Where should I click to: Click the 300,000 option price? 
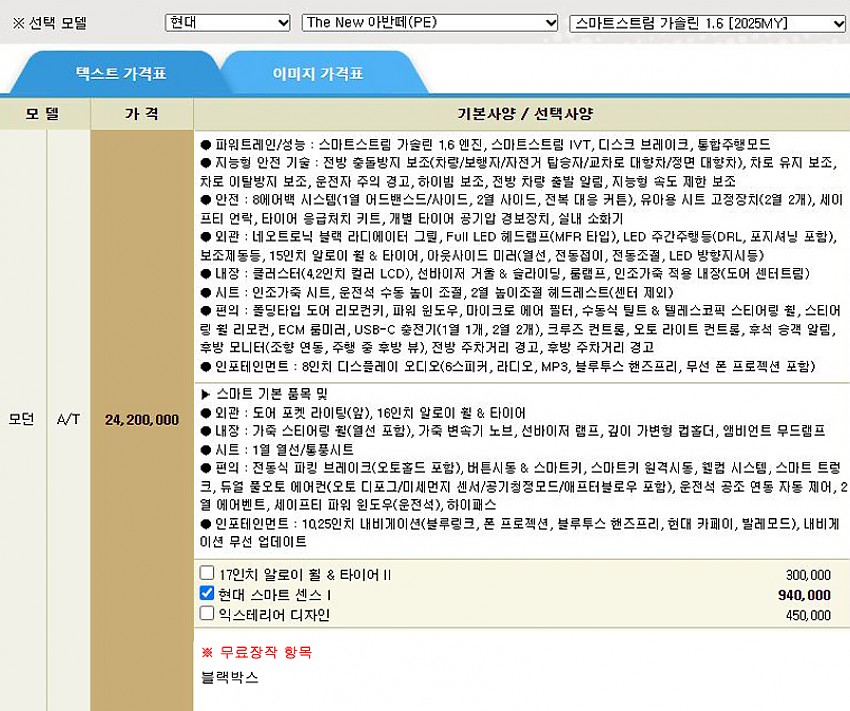click(807, 575)
